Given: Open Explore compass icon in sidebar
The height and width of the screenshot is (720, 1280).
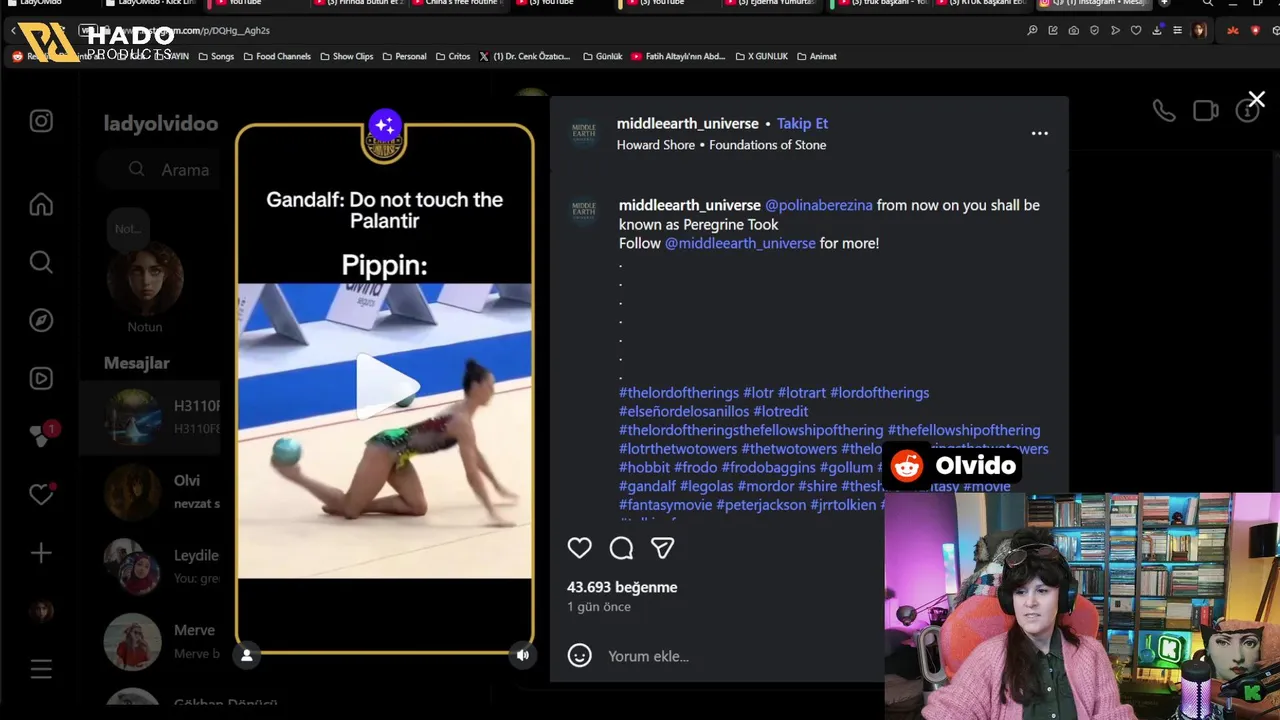Looking at the screenshot, I should pos(41,320).
